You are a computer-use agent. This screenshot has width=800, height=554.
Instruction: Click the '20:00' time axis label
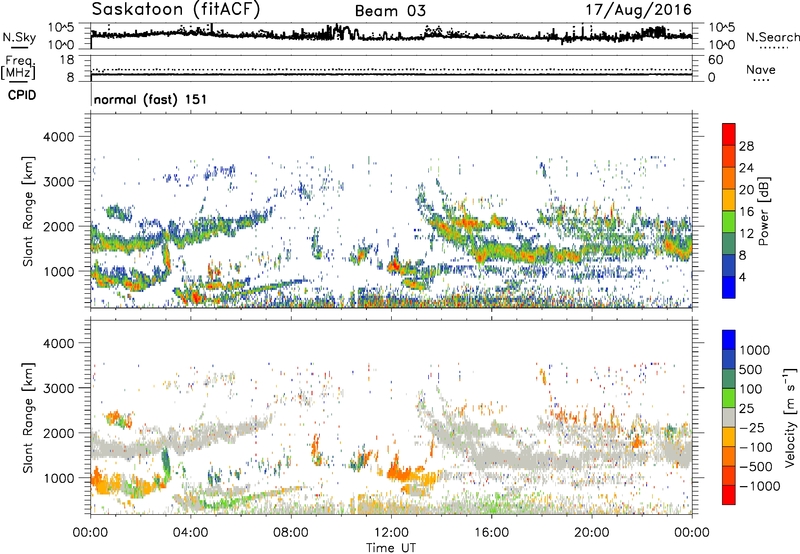coord(591,533)
